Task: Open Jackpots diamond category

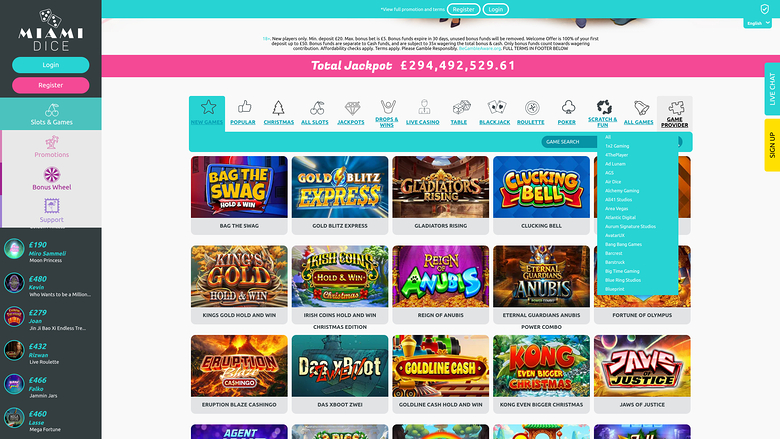Action: pos(351,113)
